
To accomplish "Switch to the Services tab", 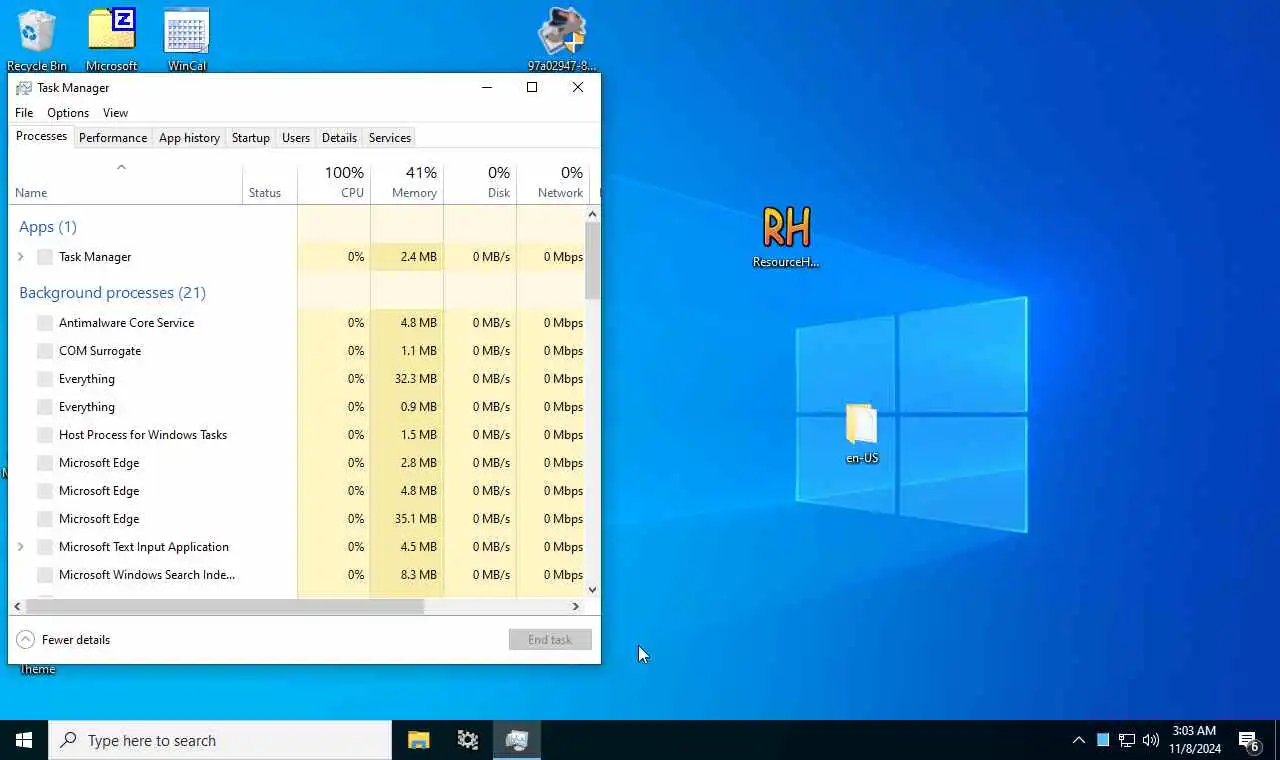I will (390, 138).
